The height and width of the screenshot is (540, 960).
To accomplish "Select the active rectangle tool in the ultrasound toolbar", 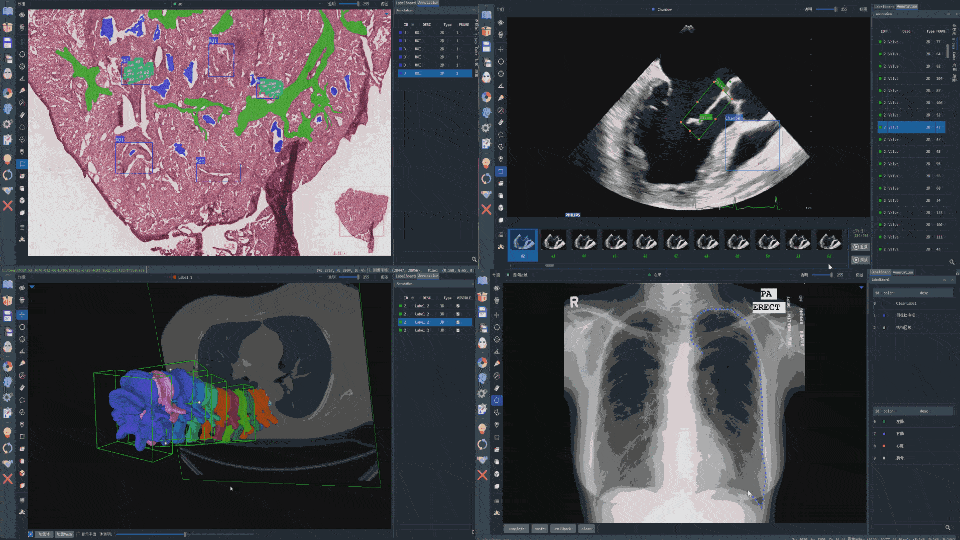I will pos(501,171).
